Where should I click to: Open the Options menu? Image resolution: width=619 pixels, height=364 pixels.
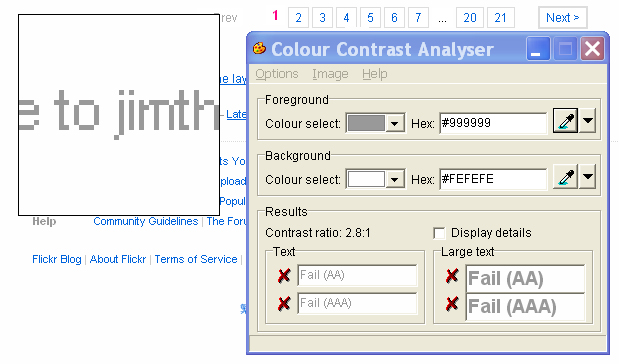[277, 74]
